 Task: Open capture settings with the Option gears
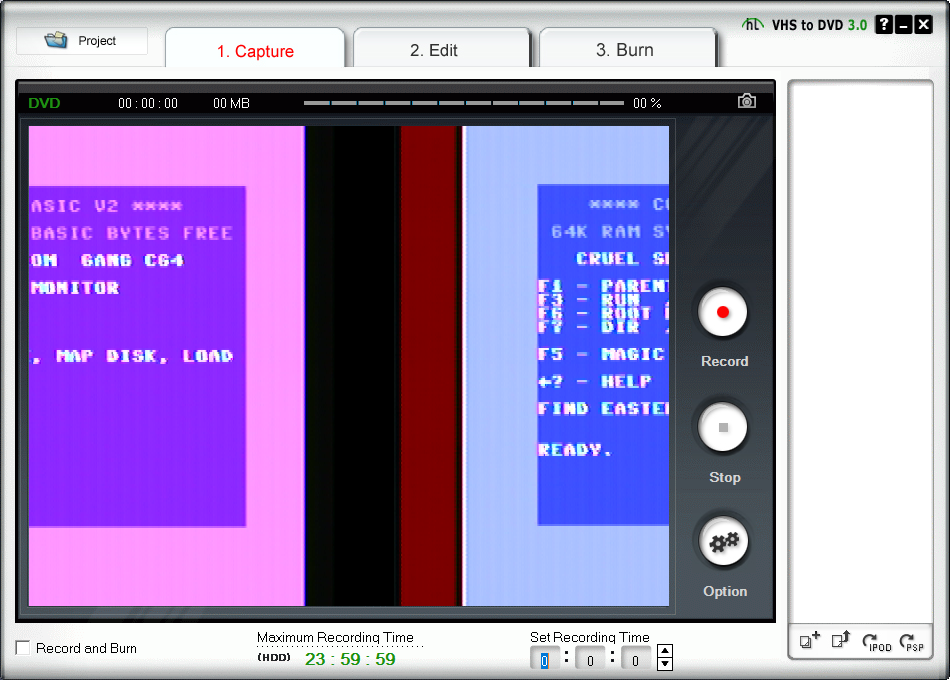point(723,541)
